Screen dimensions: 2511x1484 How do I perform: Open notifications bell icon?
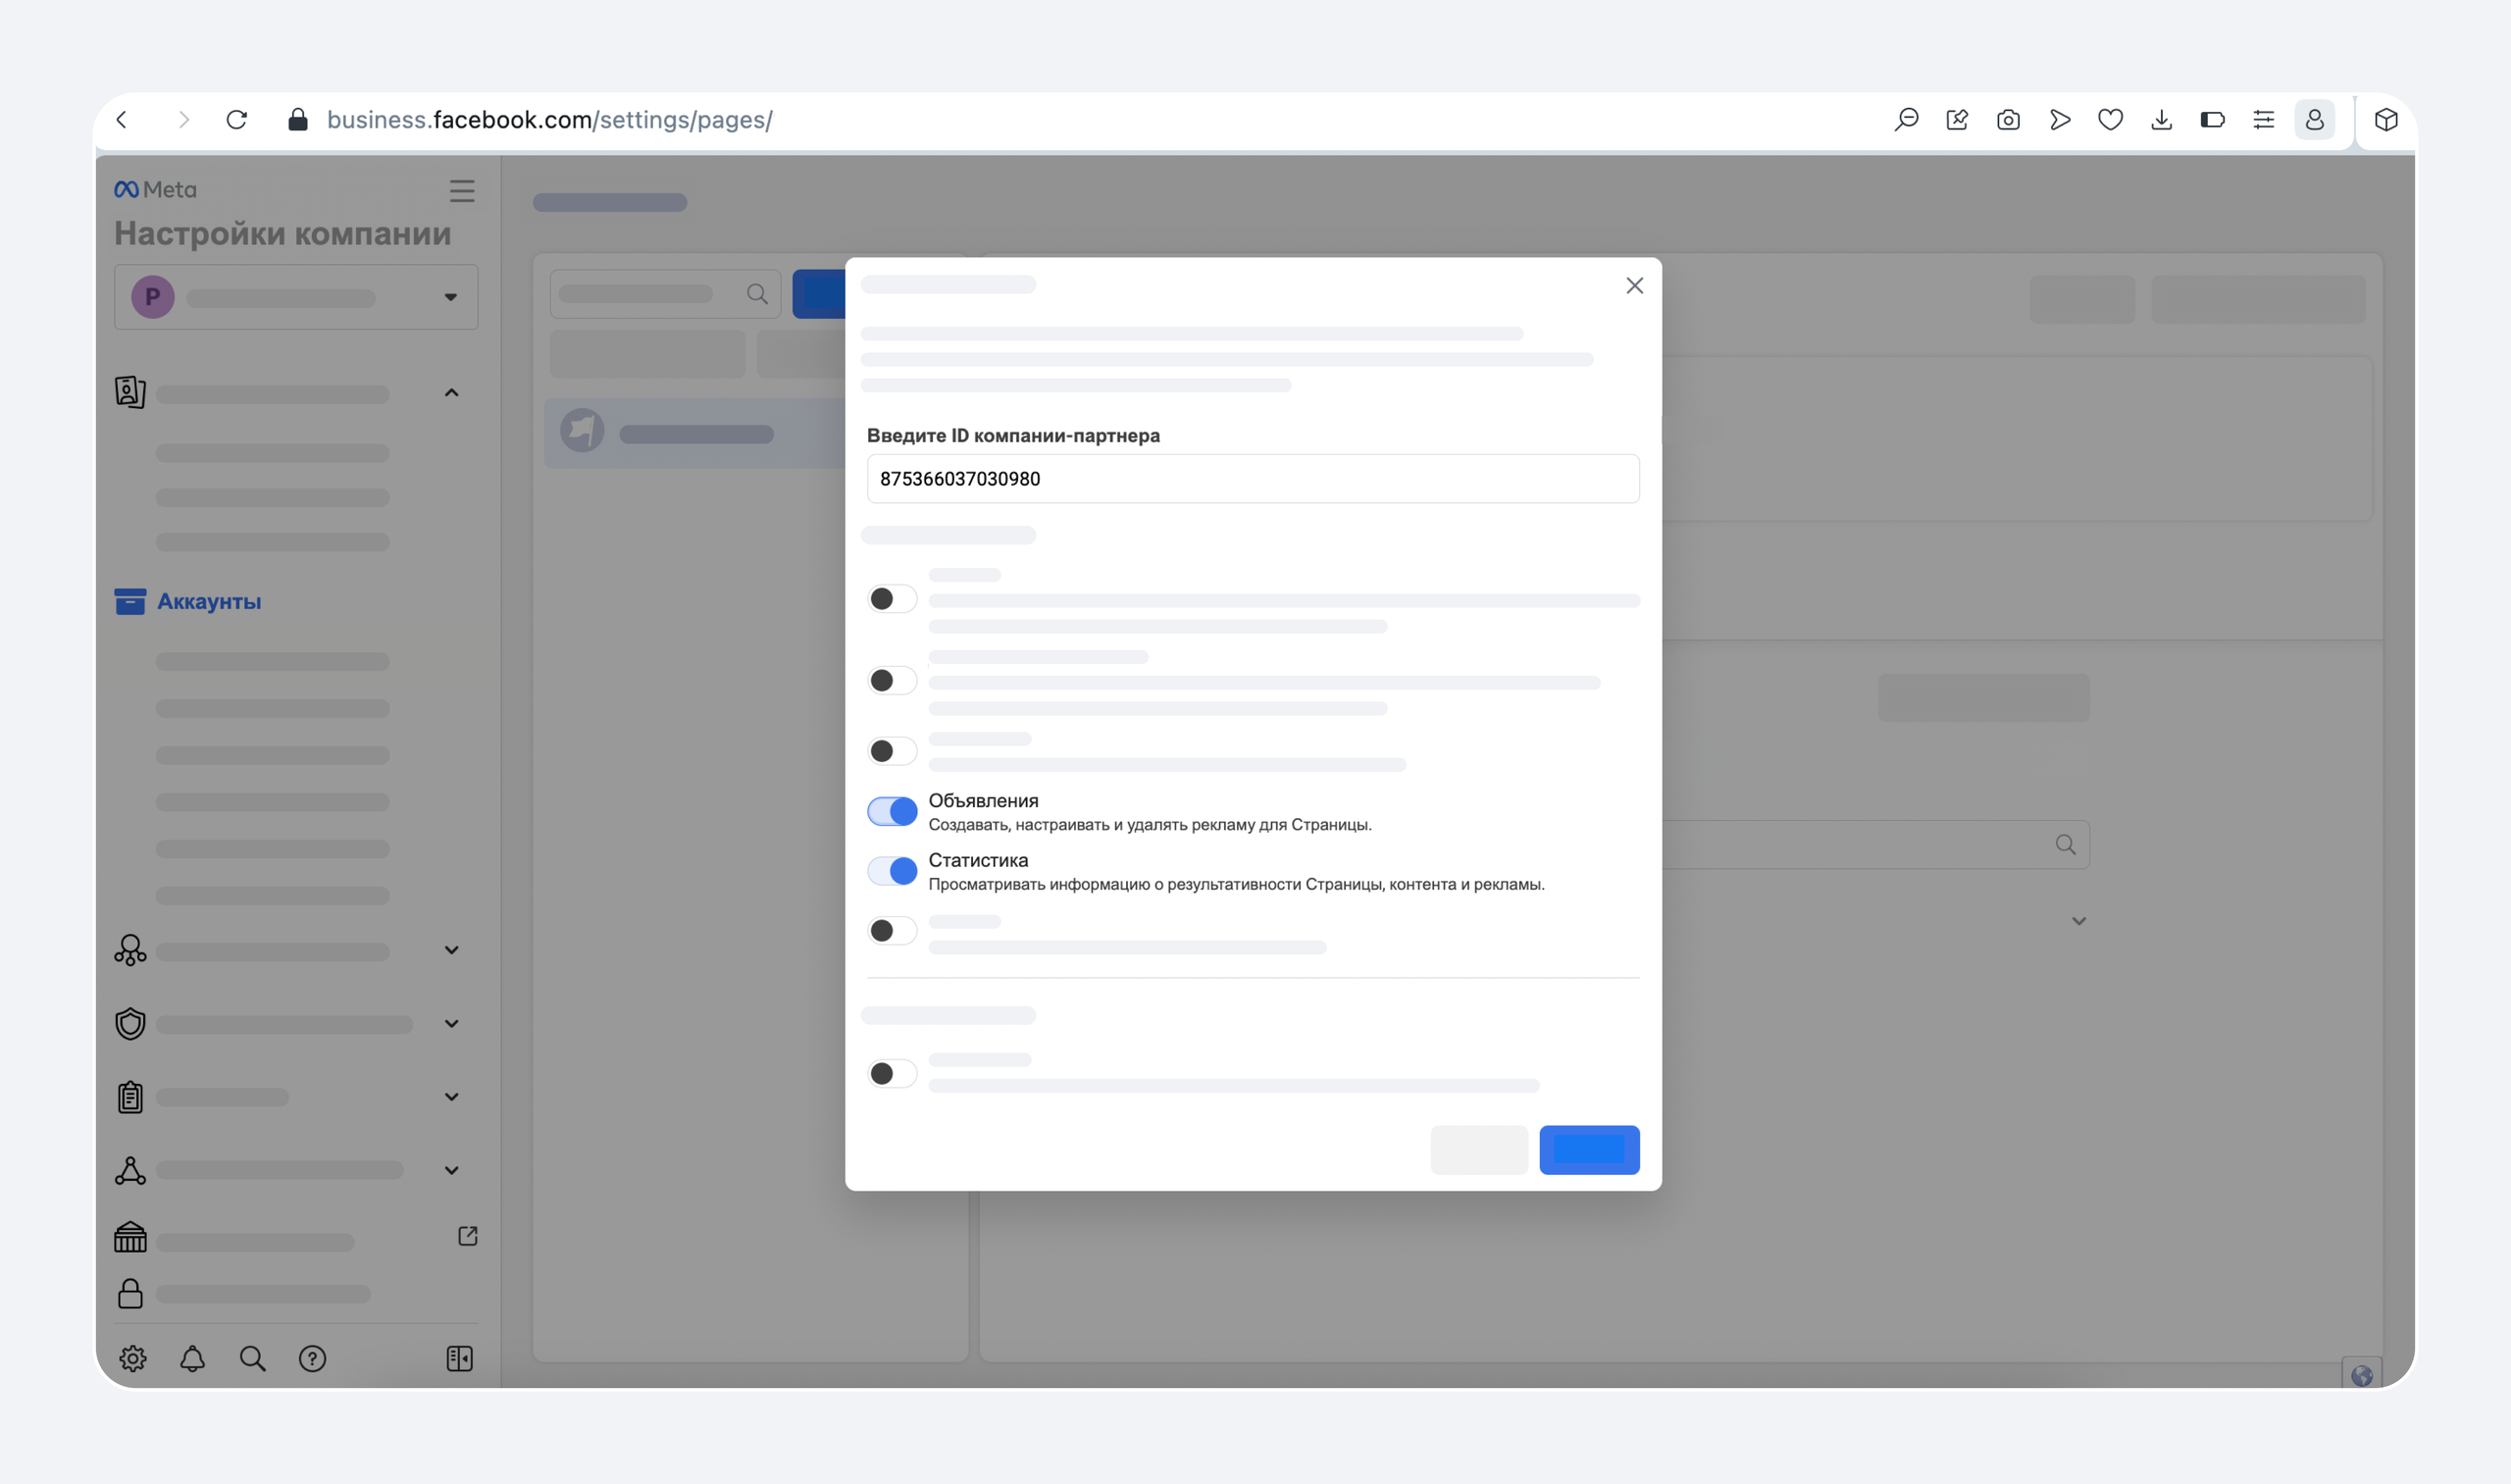192,1358
